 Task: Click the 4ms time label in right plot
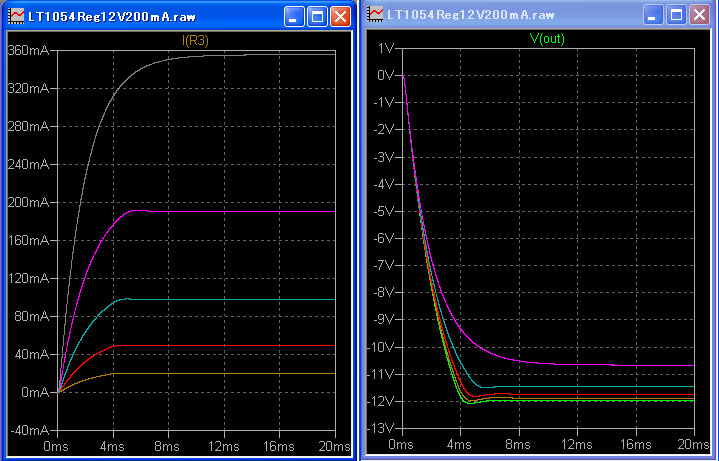click(459, 444)
